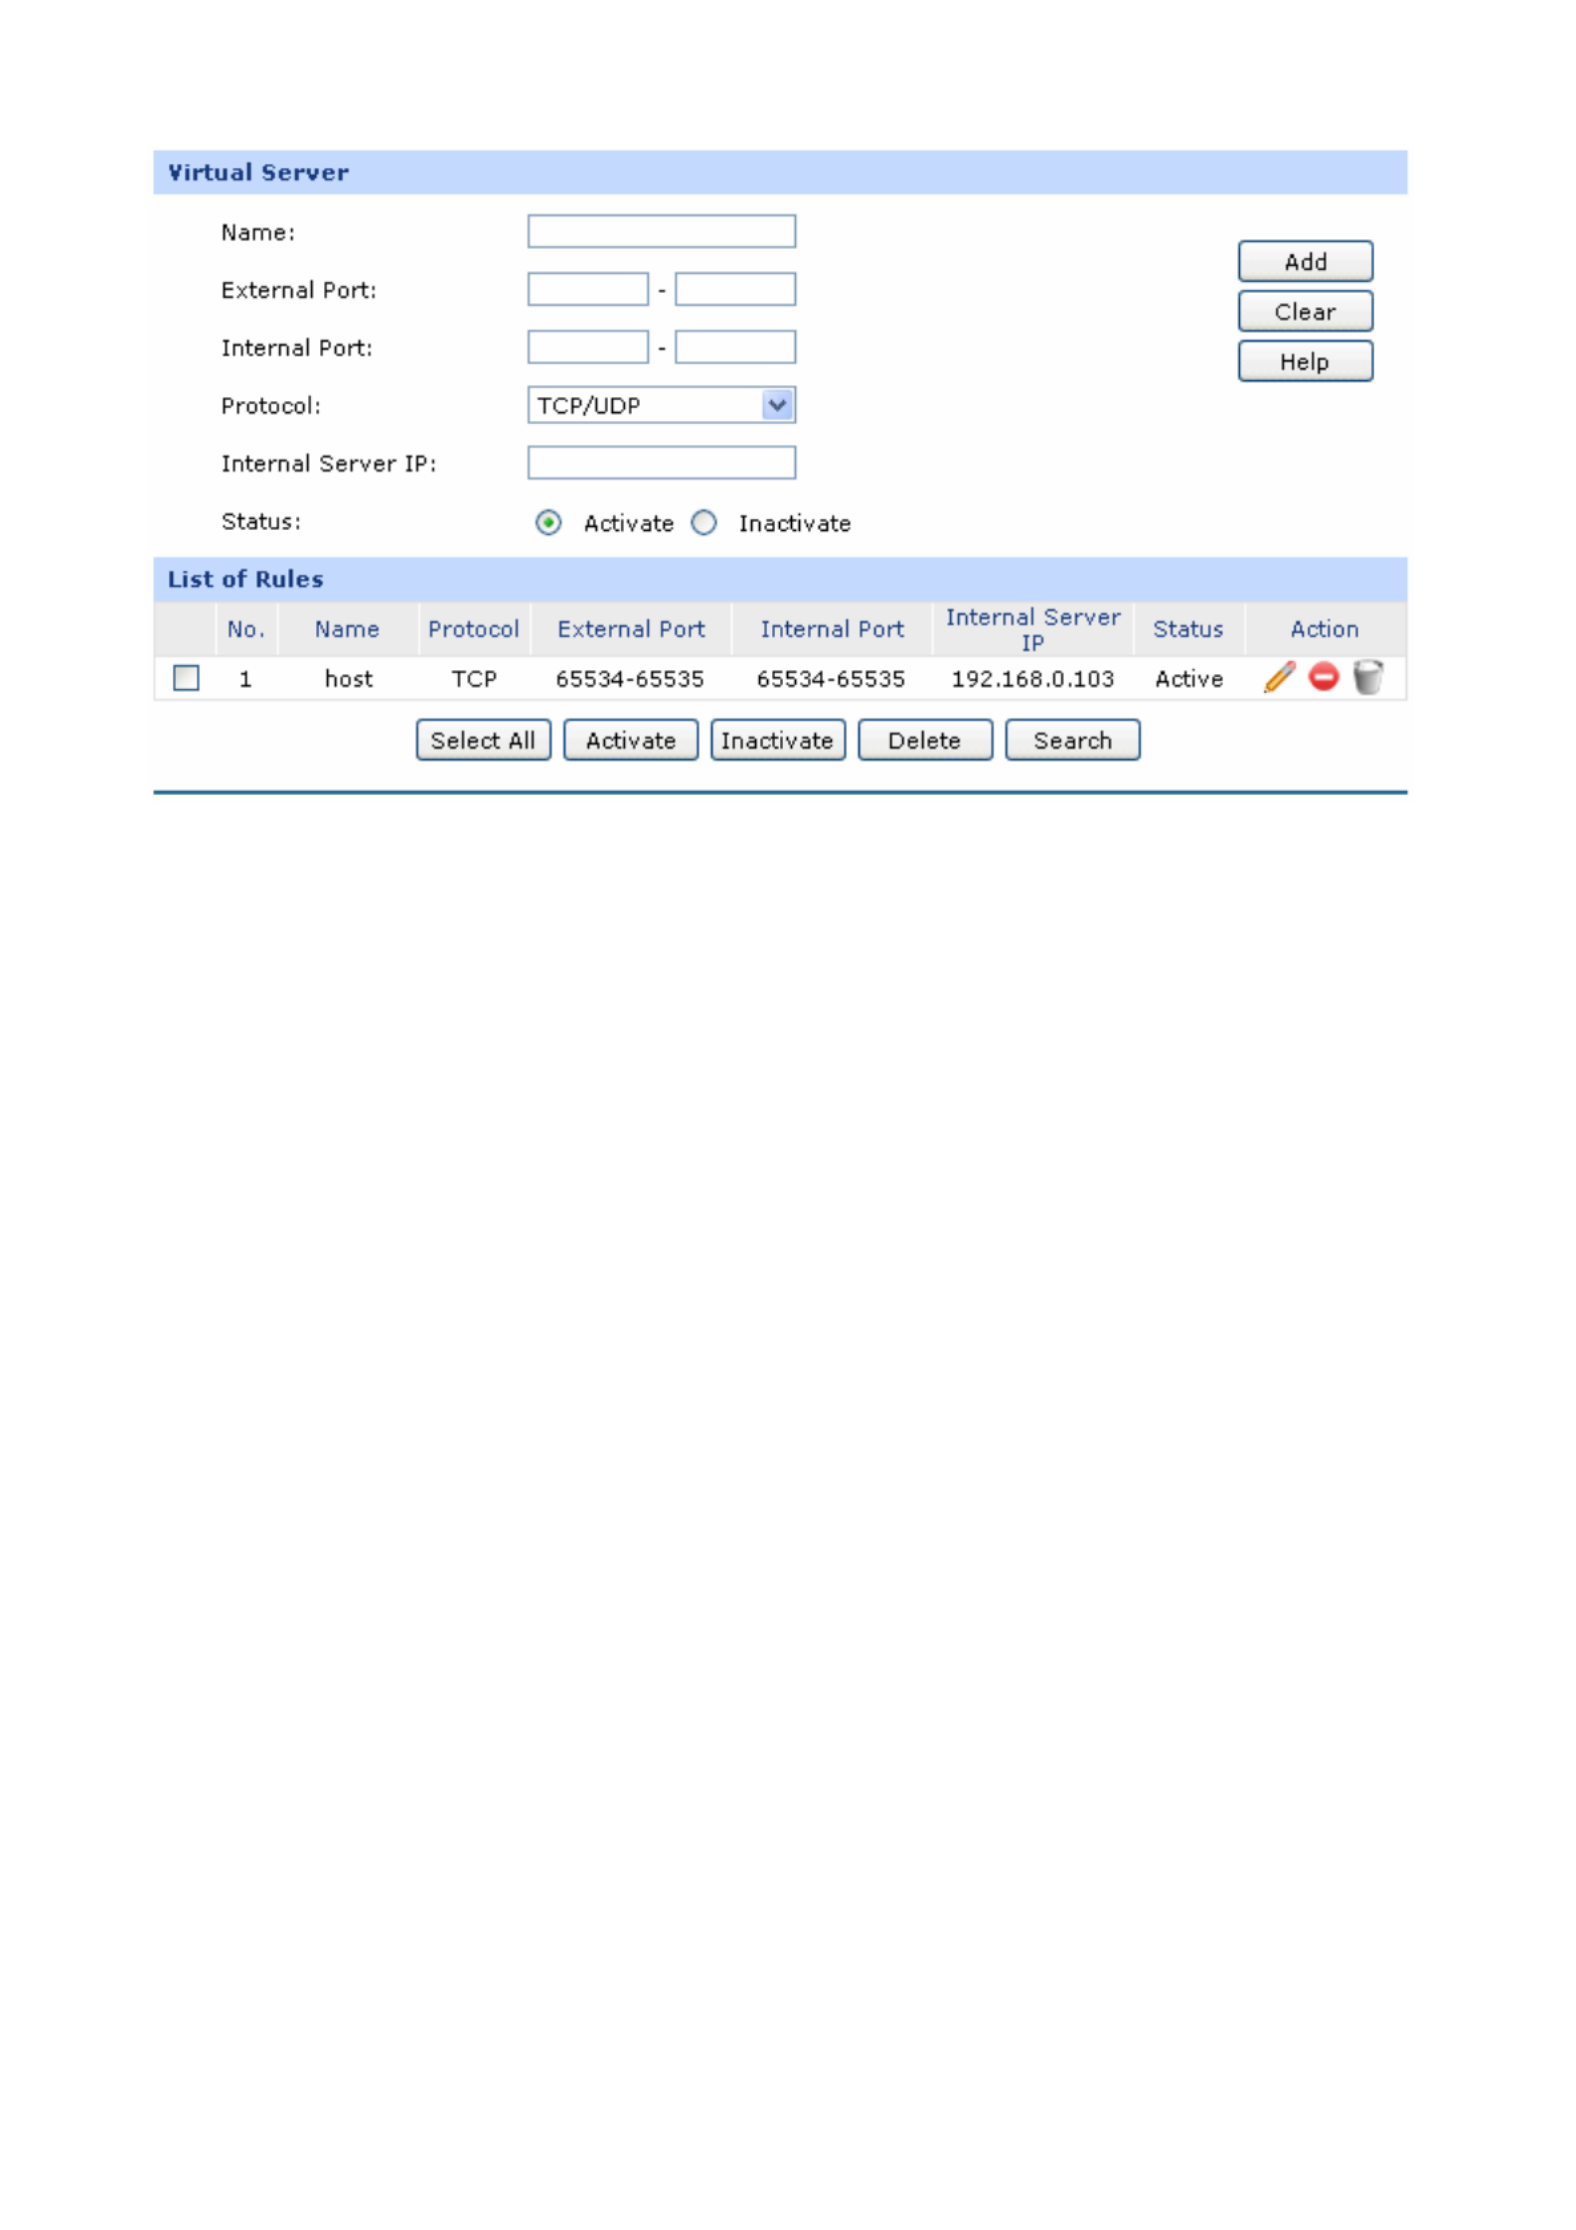The image size is (1576, 2230).
Task: Select the Activate status radio button
Action: tap(548, 523)
